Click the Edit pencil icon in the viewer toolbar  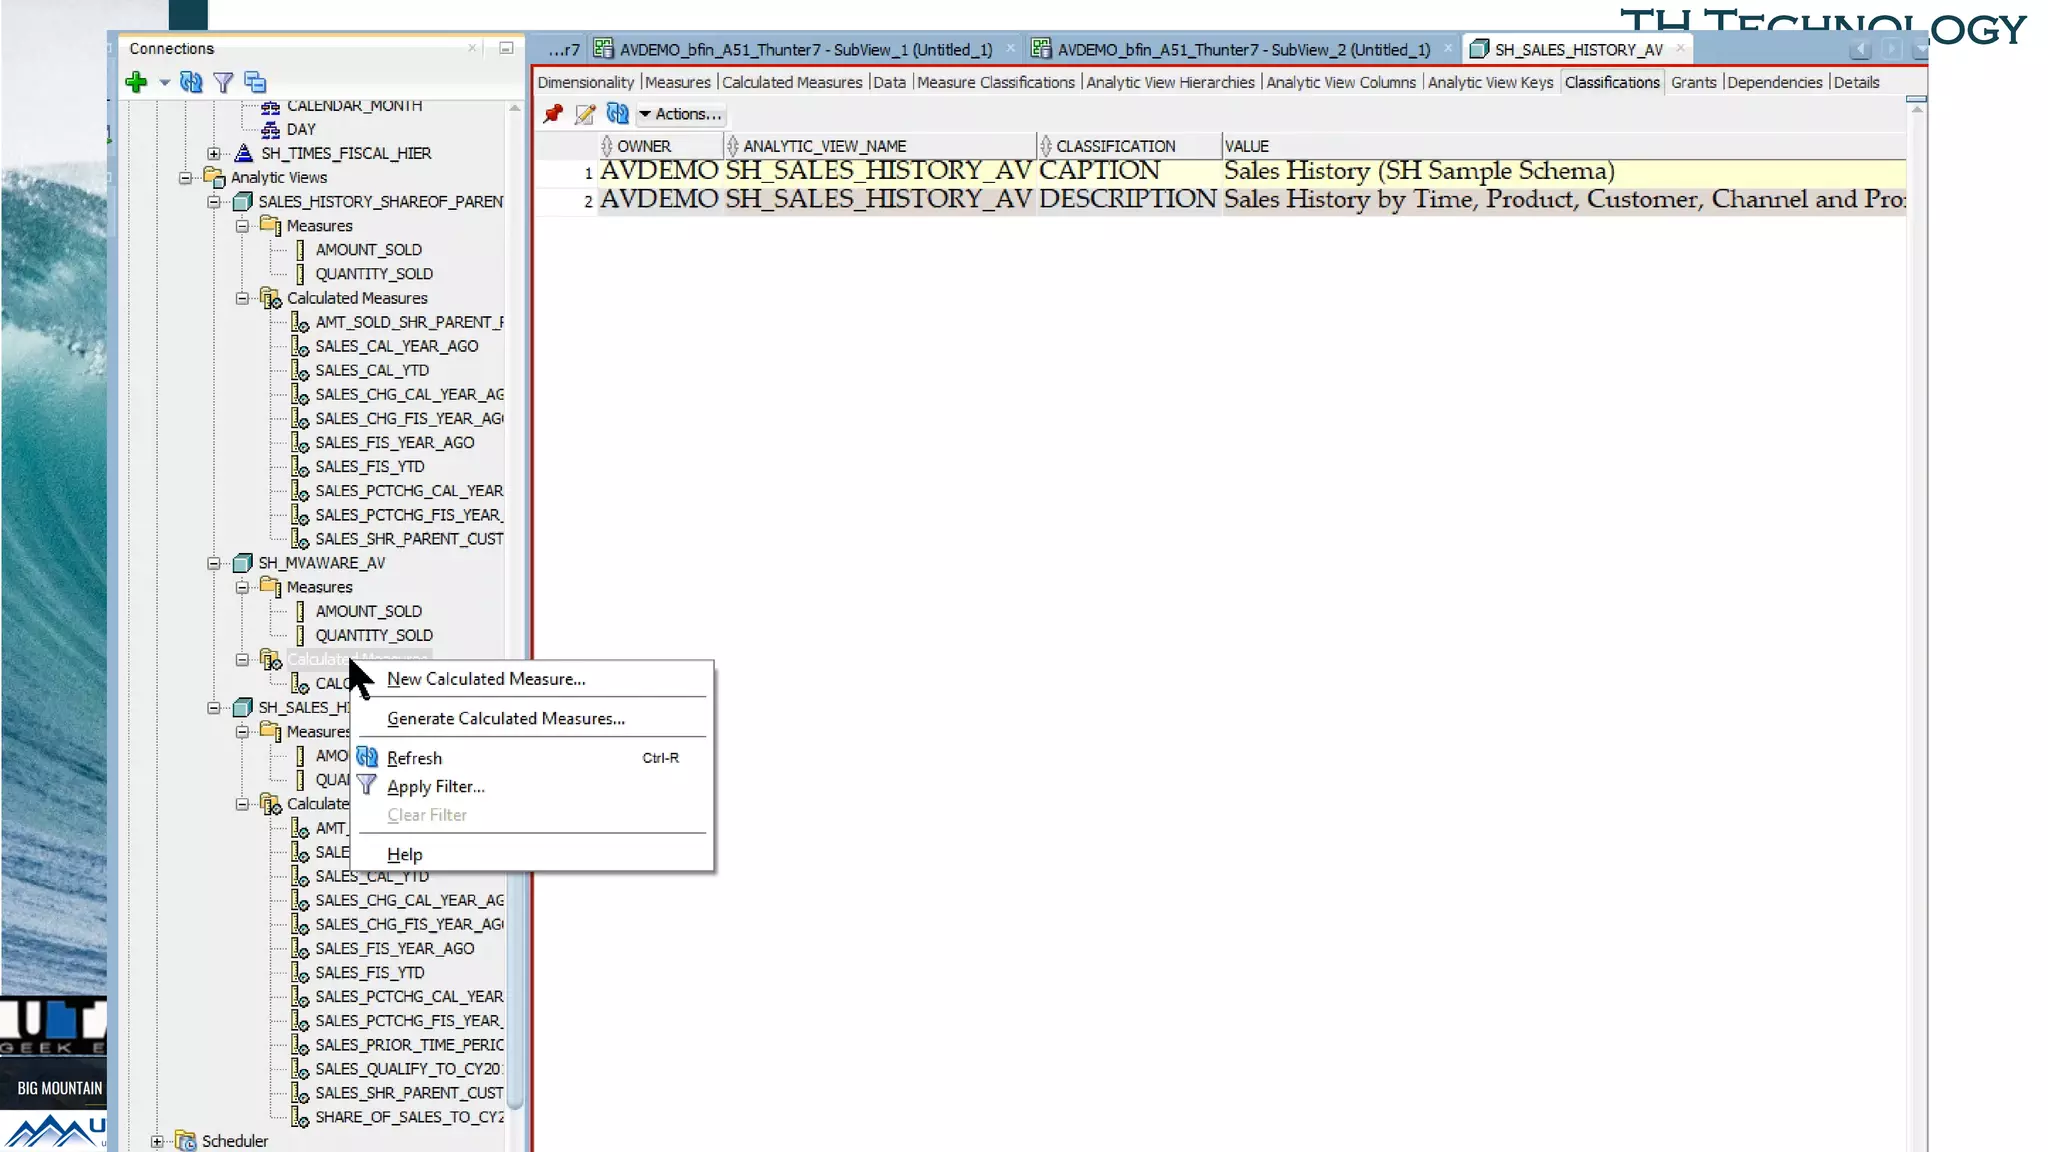(x=585, y=114)
